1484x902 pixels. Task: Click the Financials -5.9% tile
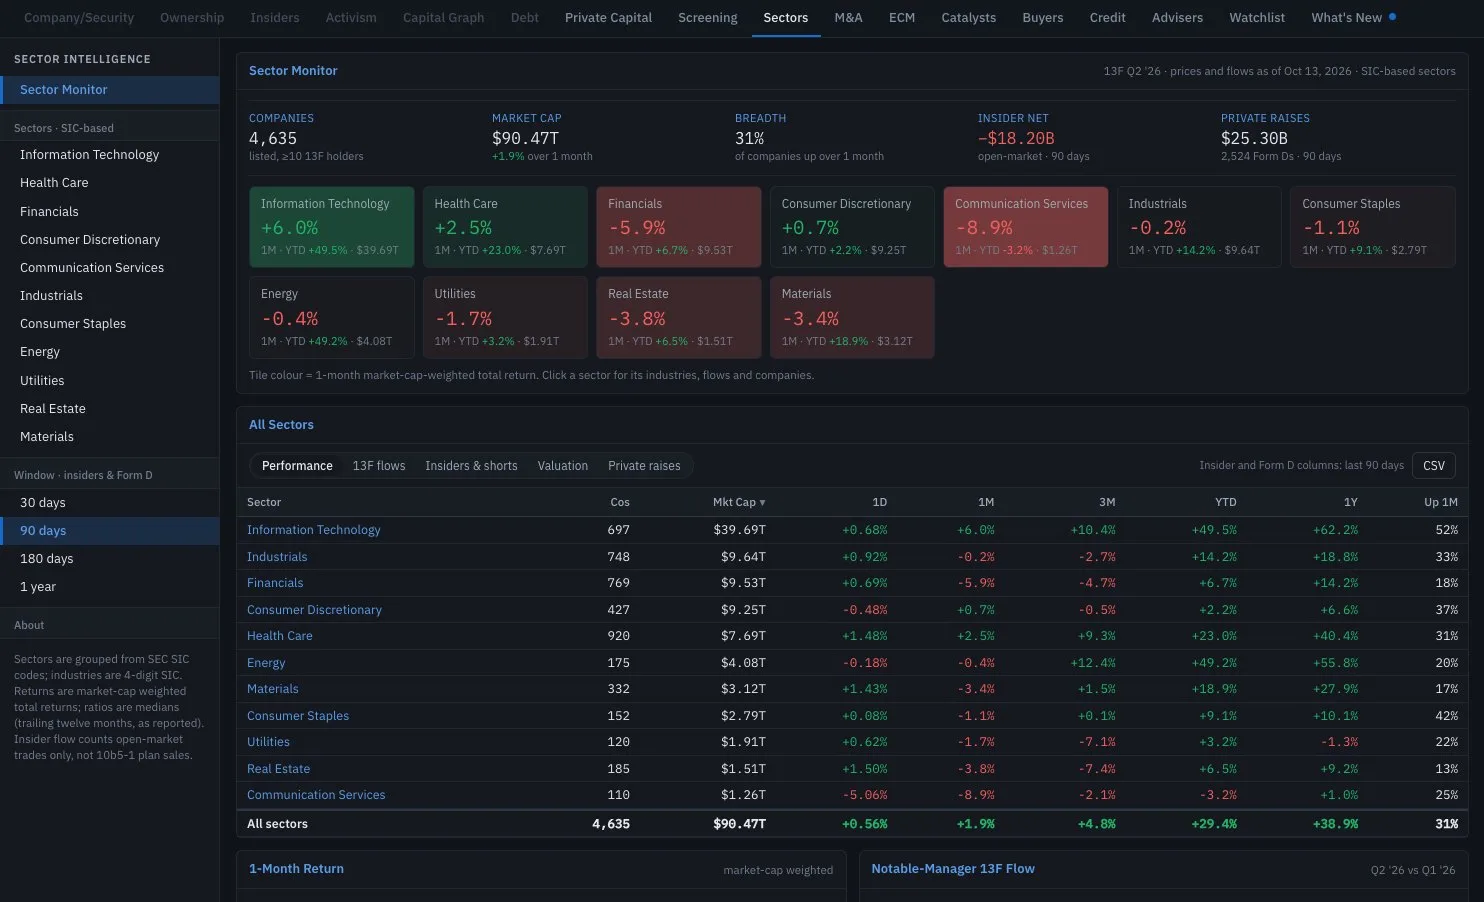678,227
